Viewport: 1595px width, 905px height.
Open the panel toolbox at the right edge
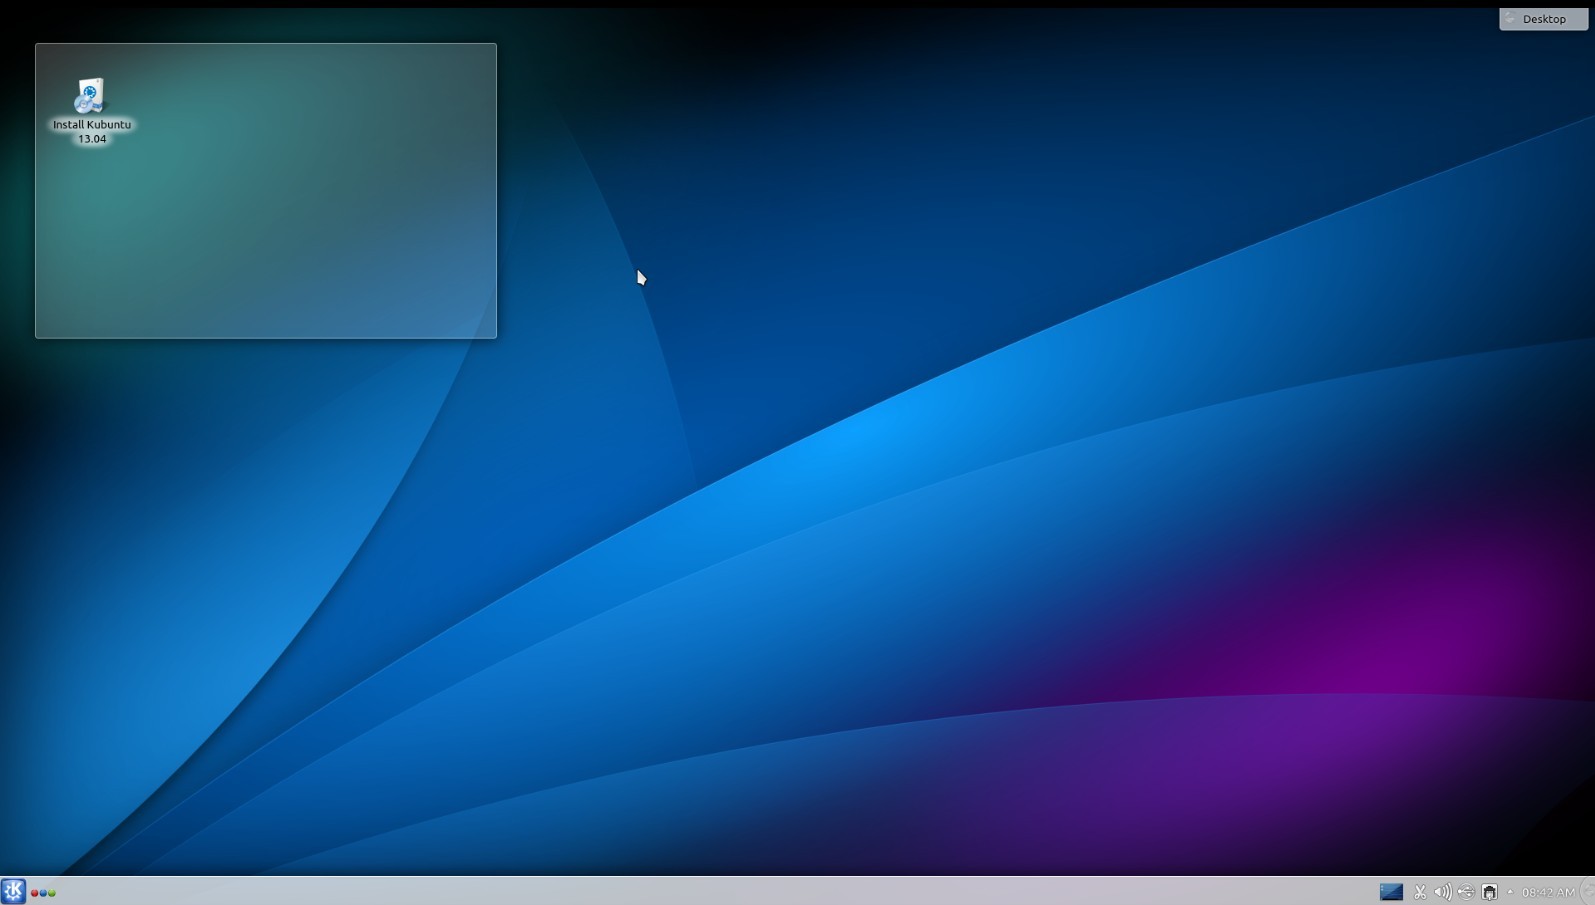pos(1587,892)
